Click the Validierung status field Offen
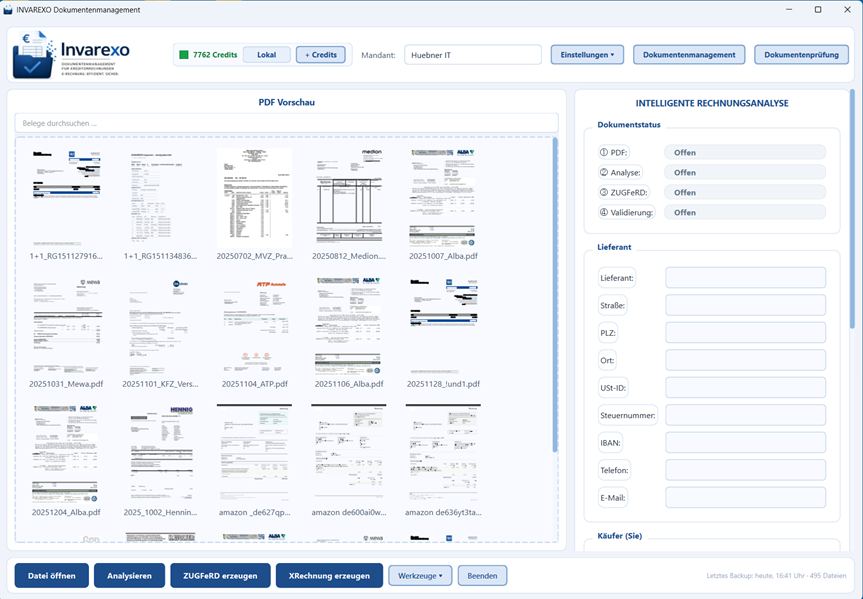This screenshot has height=599, width=863. [x=745, y=212]
